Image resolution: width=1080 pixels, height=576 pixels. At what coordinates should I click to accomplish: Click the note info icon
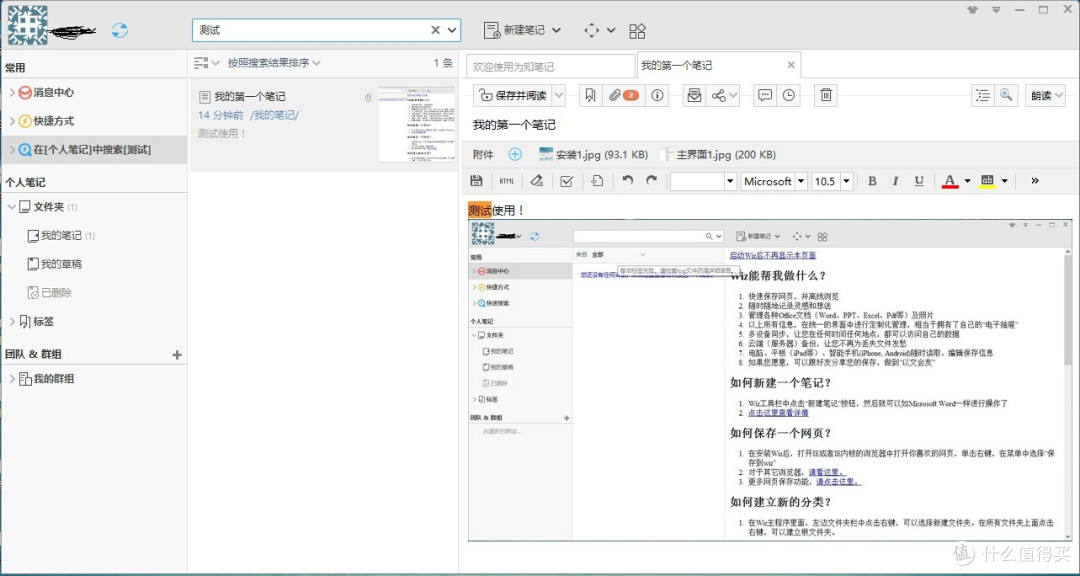[657, 96]
